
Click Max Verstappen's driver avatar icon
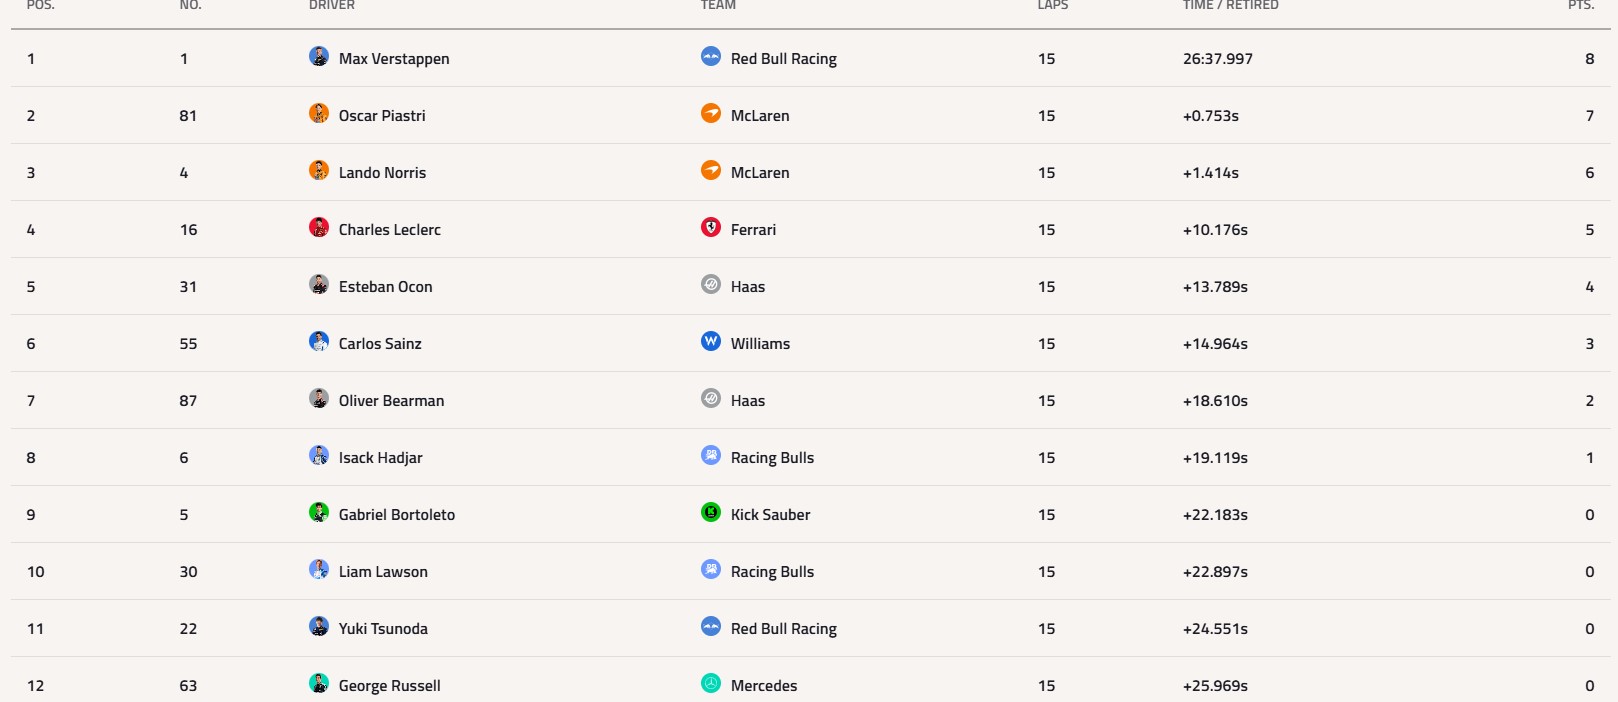[x=319, y=57]
